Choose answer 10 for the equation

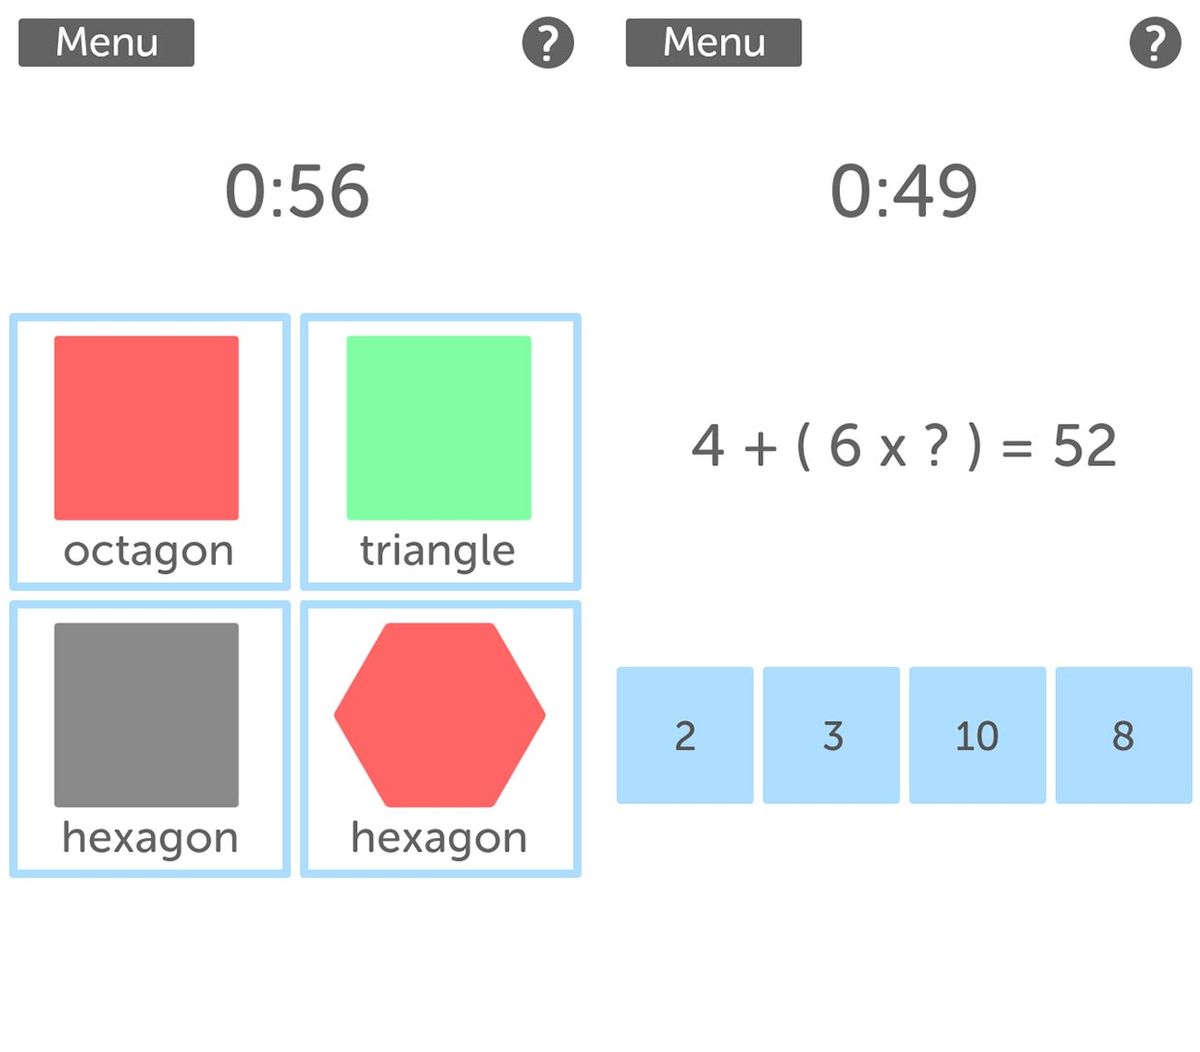[977, 735]
